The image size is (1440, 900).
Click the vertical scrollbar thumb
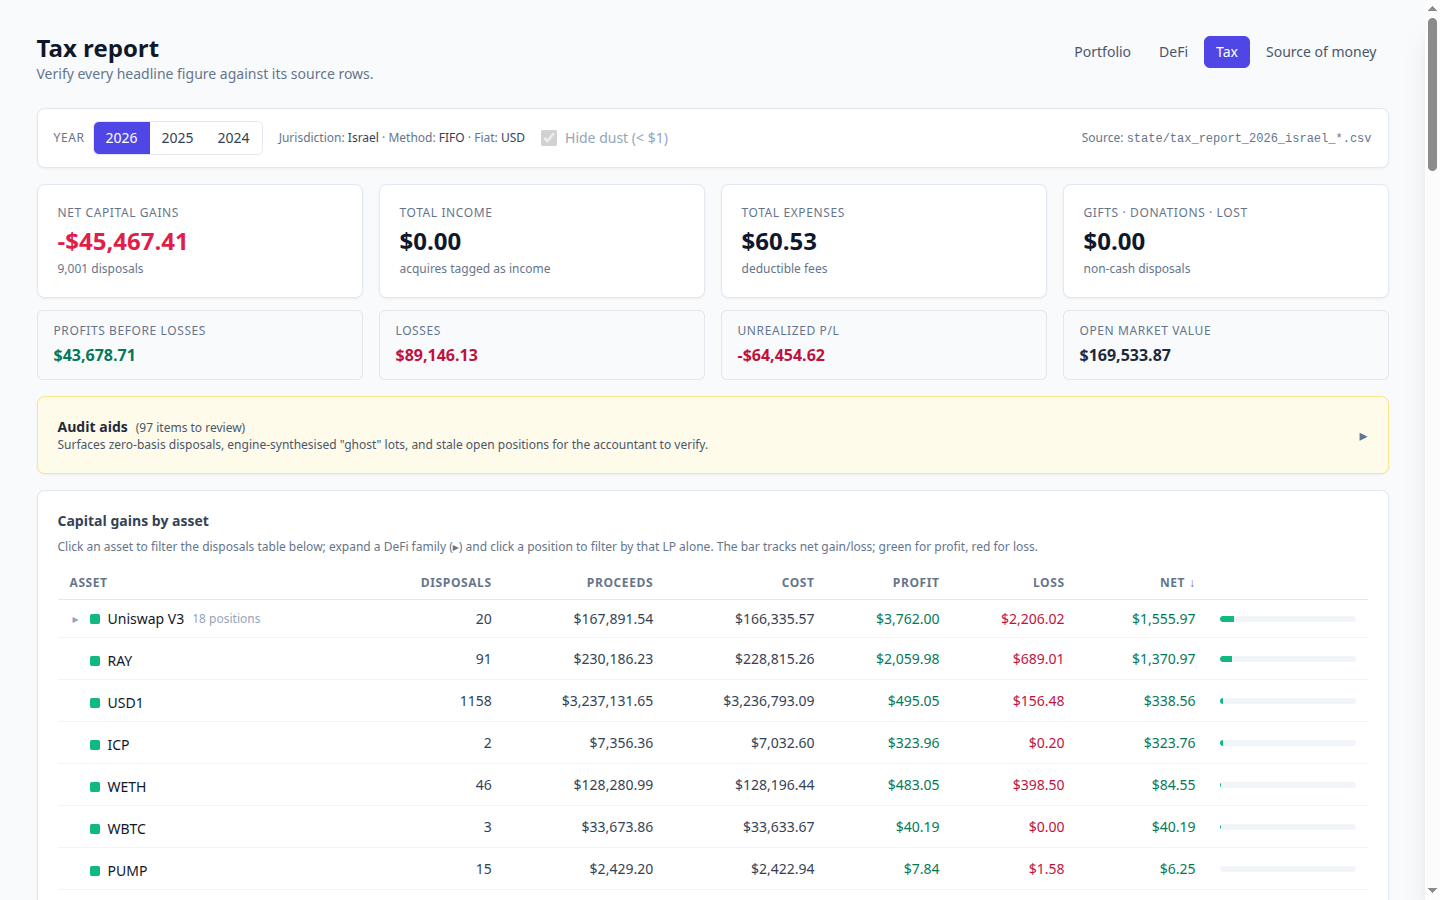pyautogui.click(x=1432, y=94)
